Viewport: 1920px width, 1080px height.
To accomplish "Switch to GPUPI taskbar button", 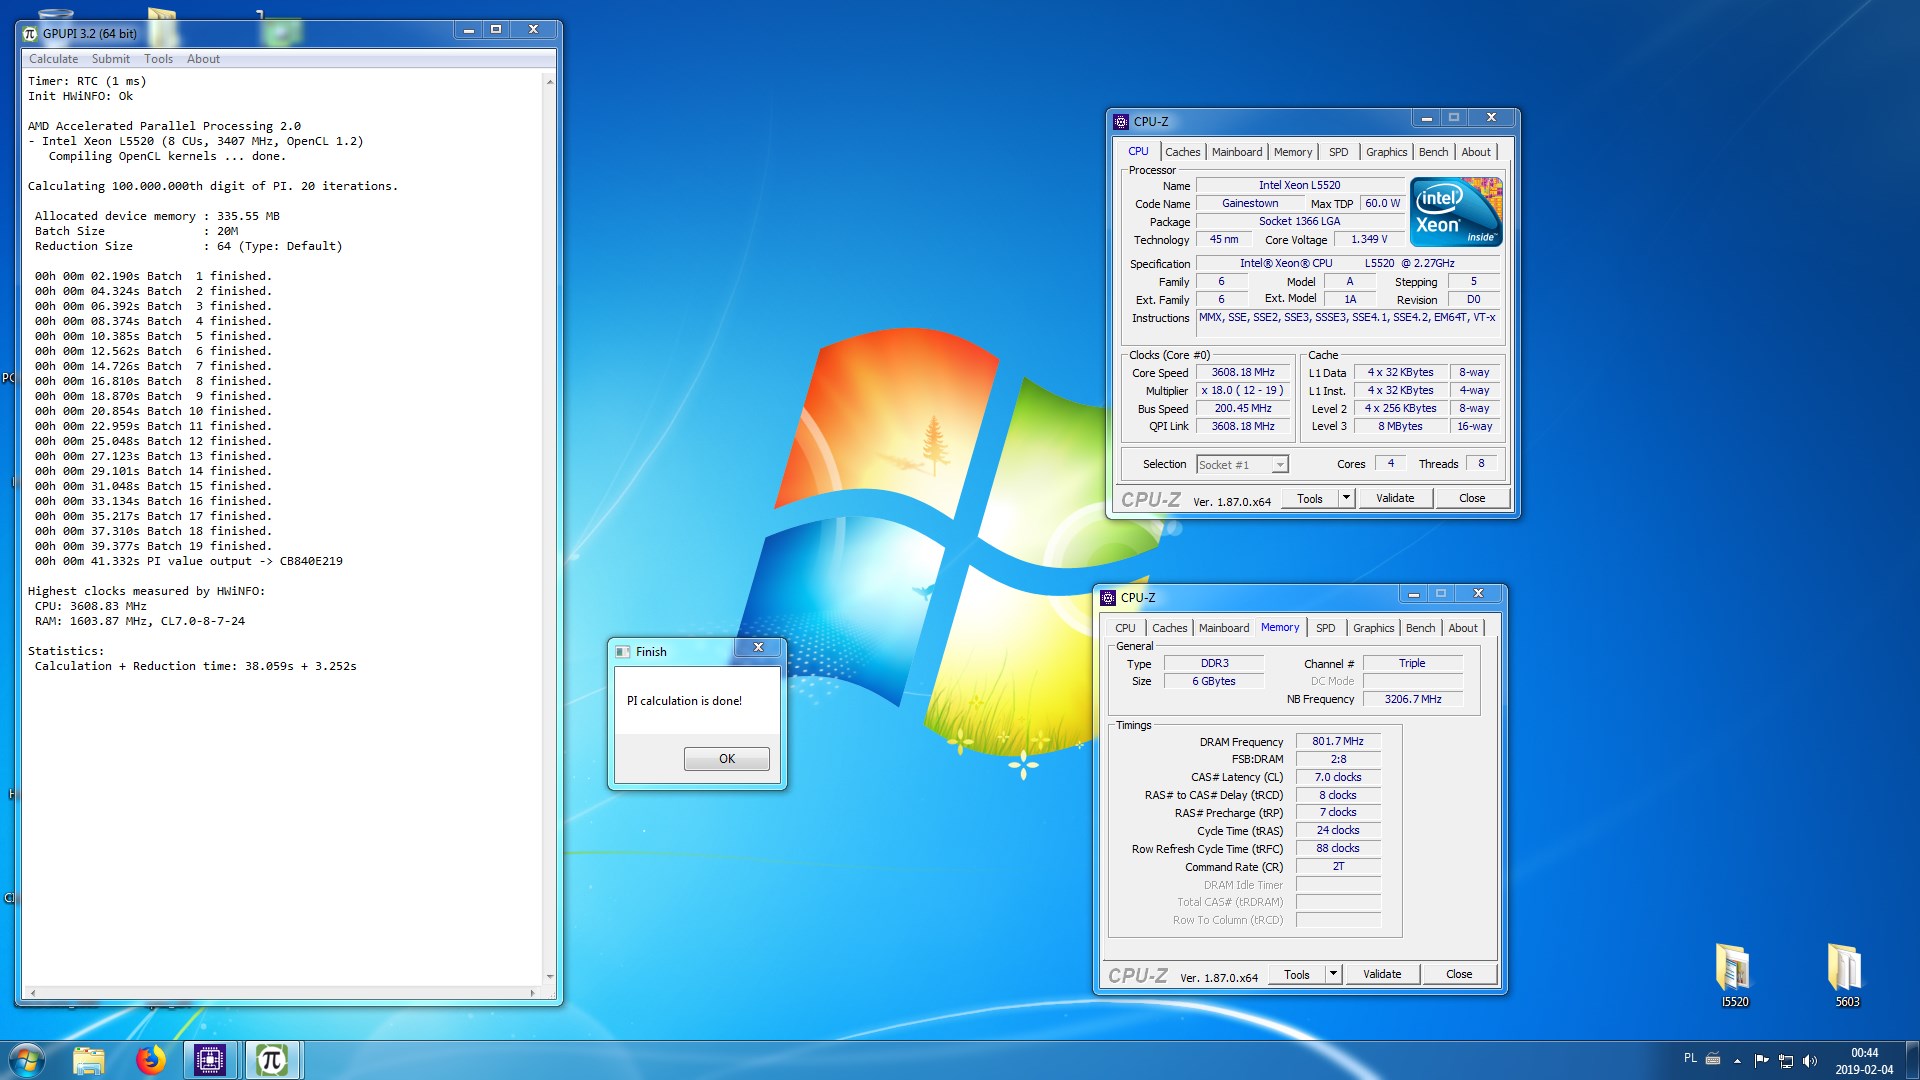I will pos(272,1060).
